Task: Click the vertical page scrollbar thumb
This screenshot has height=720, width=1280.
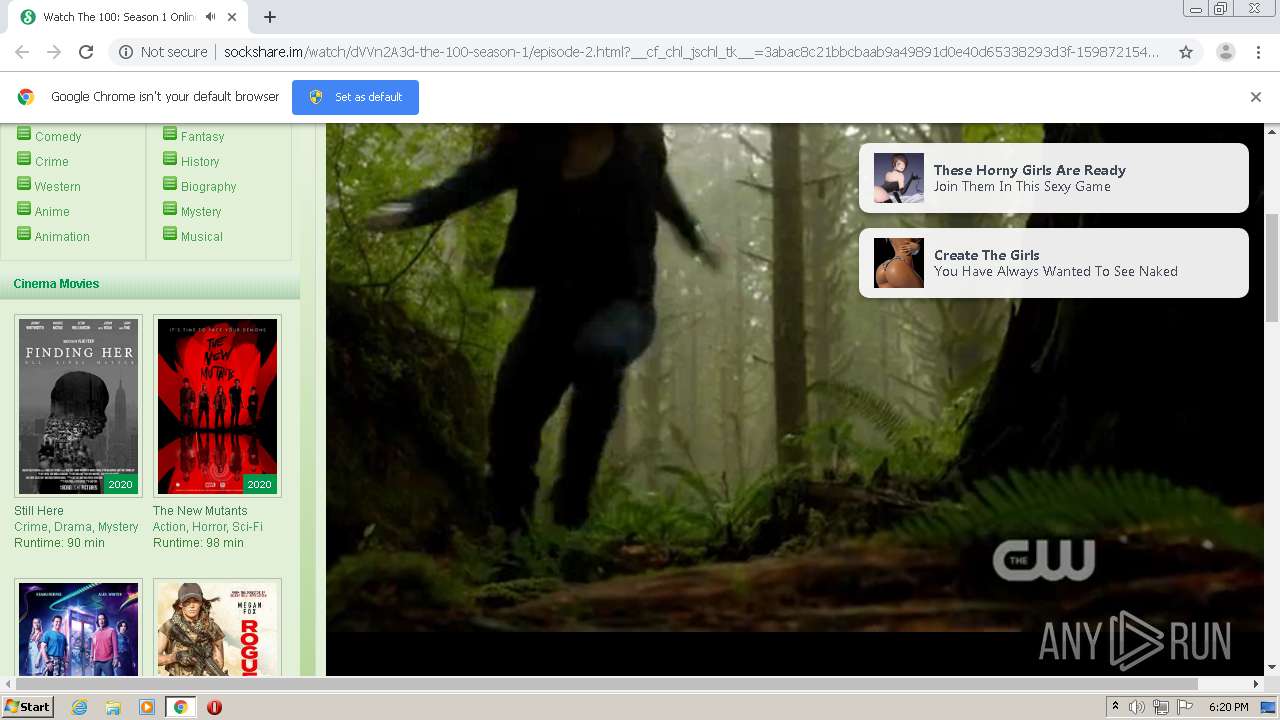Action: coord(1272,267)
